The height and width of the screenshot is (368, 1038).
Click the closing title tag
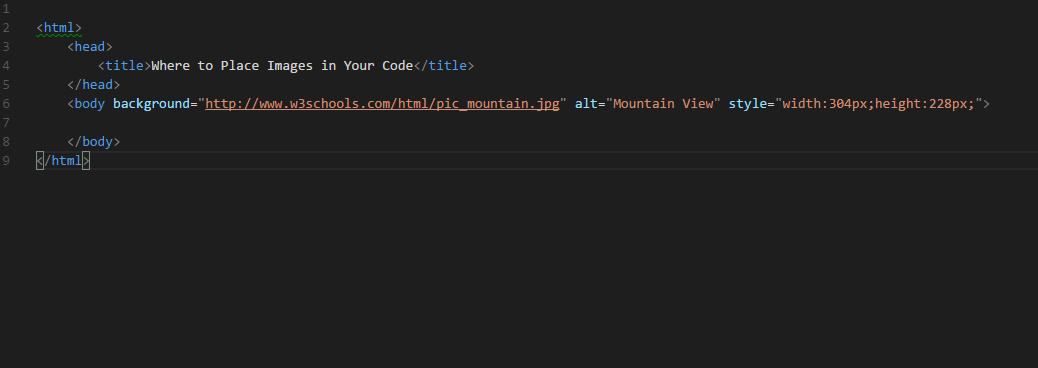[444, 66]
